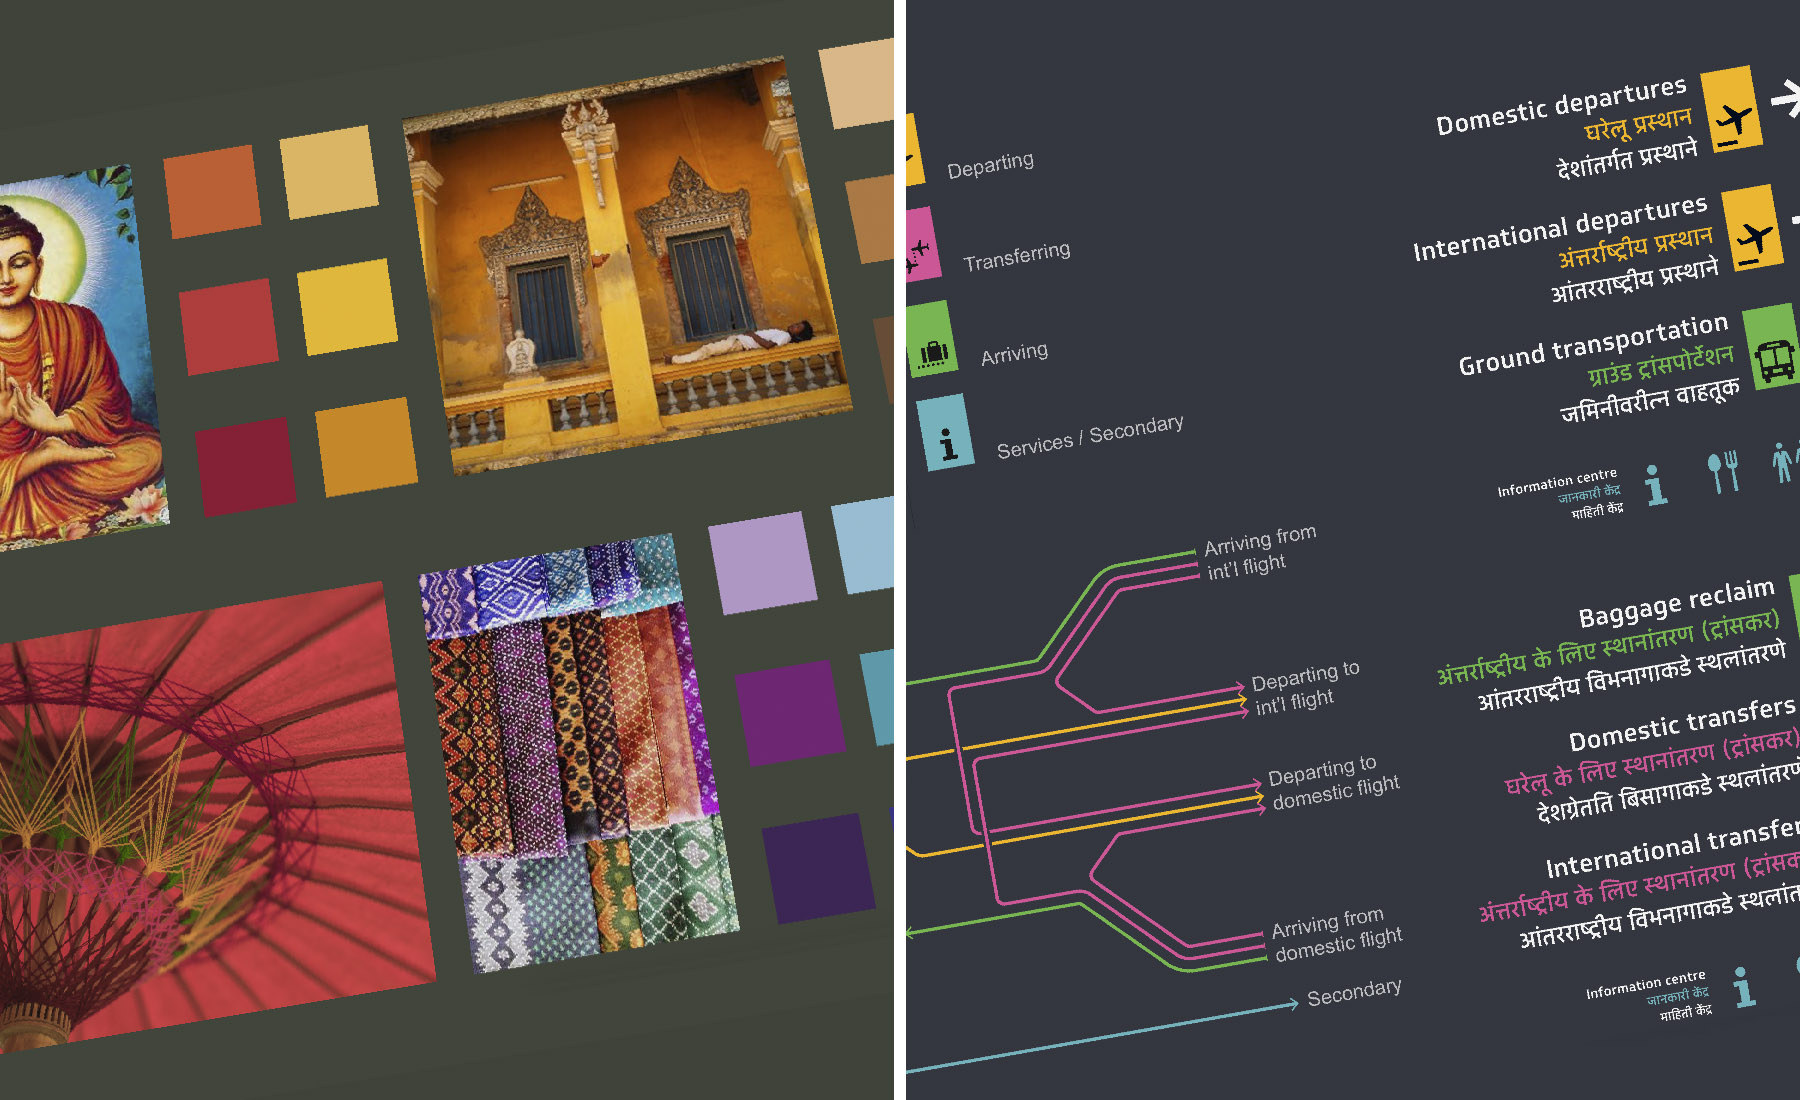Viewport: 1800px width, 1100px height.
Task: Click the International departures sign text
Action: tap(1560, 229)
